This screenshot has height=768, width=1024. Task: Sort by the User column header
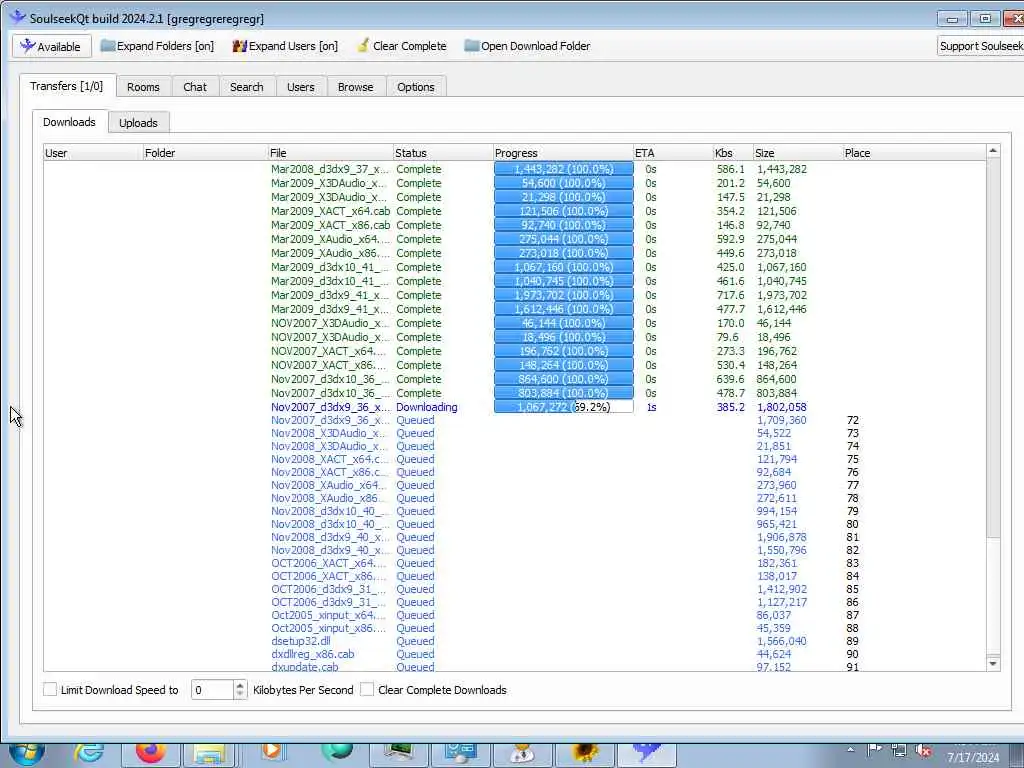point(93,153)
